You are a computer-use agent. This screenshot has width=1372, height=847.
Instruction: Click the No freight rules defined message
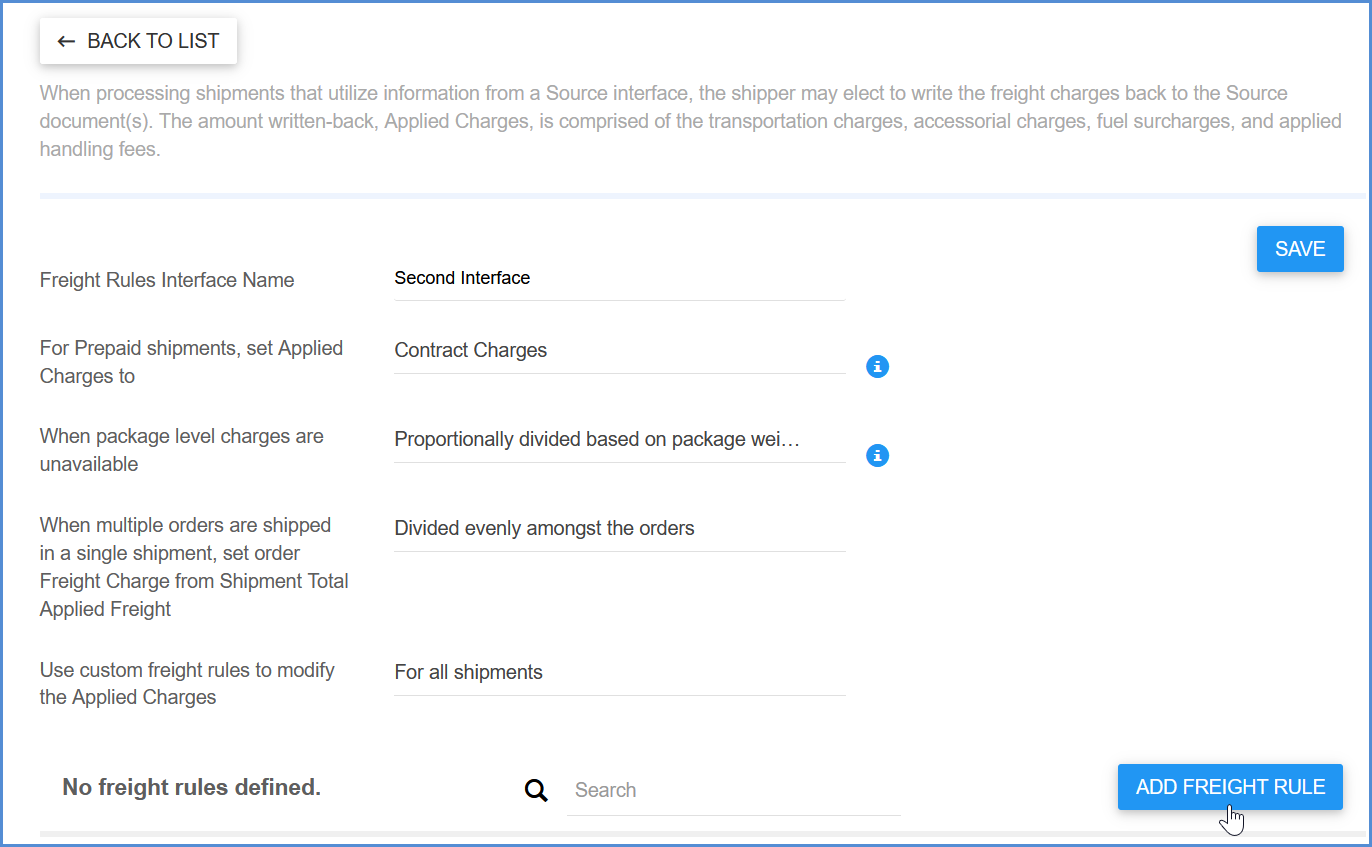[x=191, y=788]
